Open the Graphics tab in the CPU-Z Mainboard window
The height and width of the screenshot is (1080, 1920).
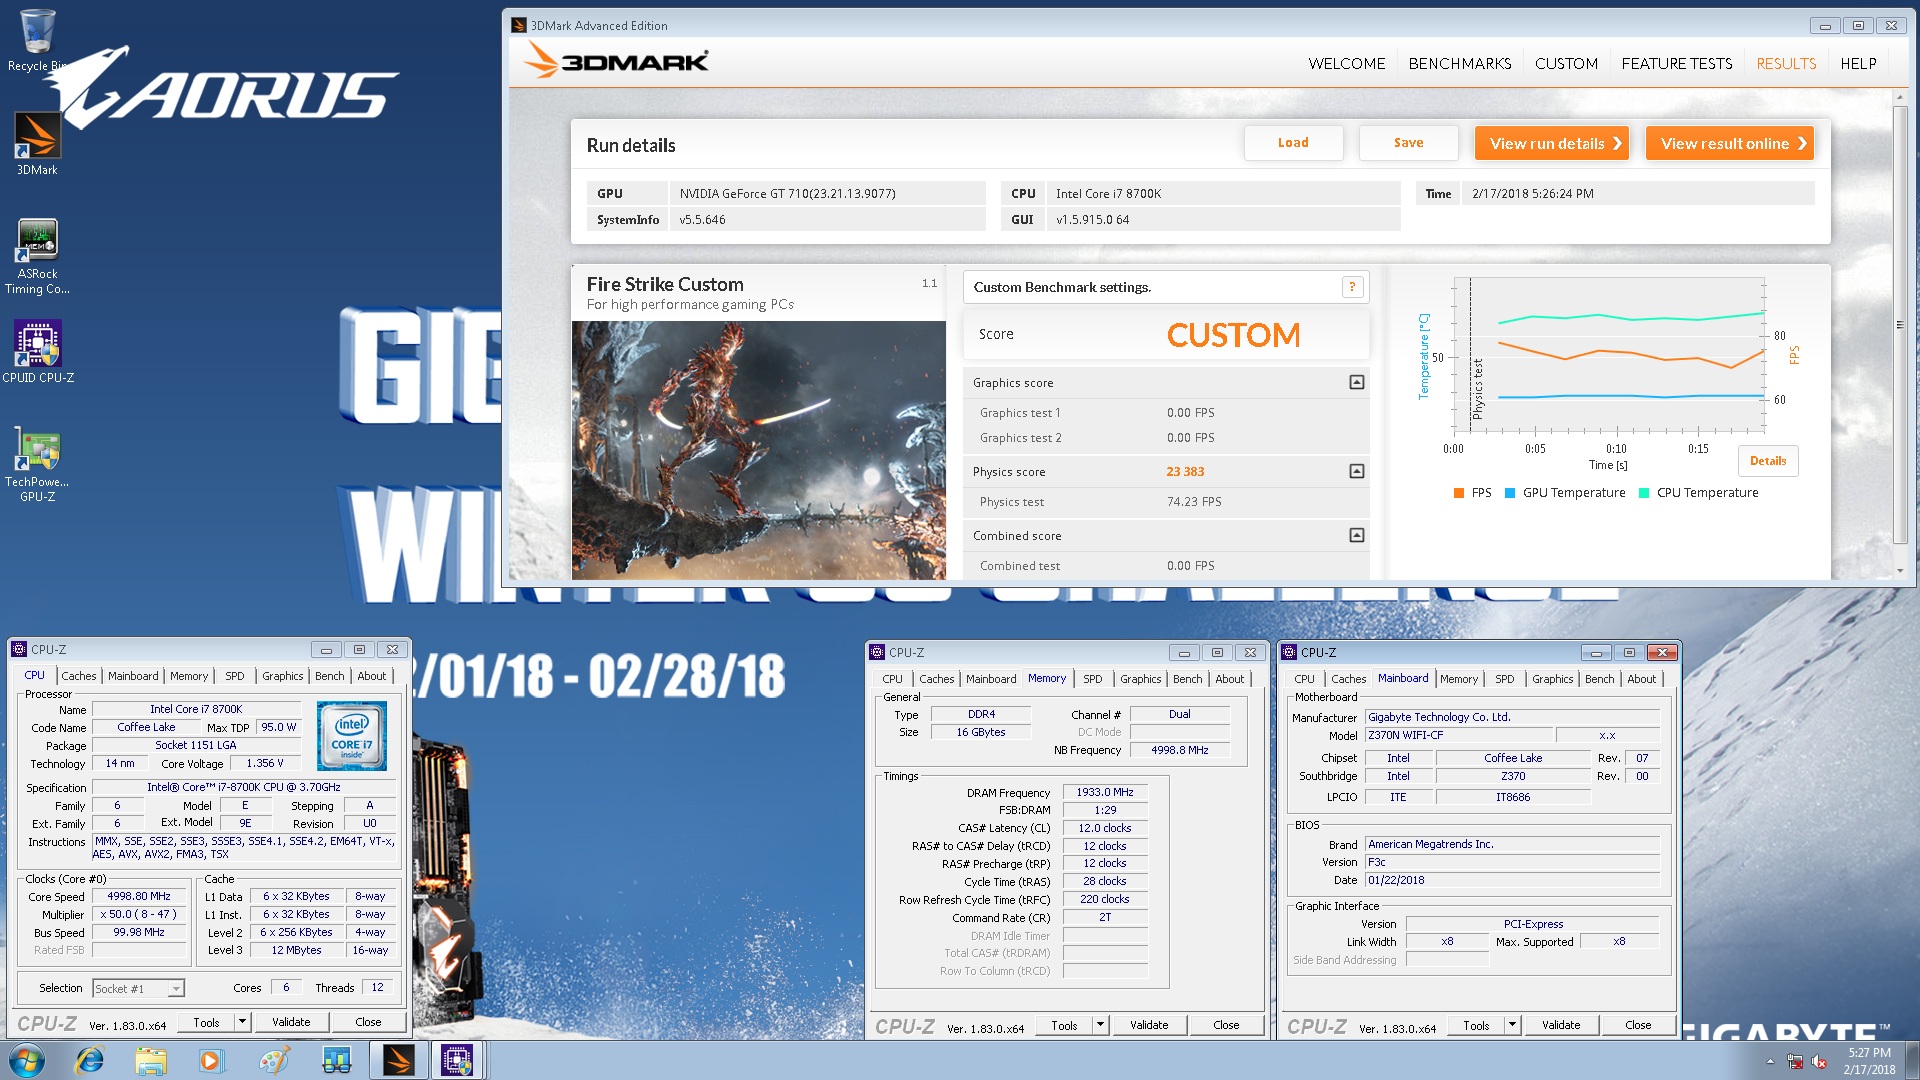pos(1552,679)
